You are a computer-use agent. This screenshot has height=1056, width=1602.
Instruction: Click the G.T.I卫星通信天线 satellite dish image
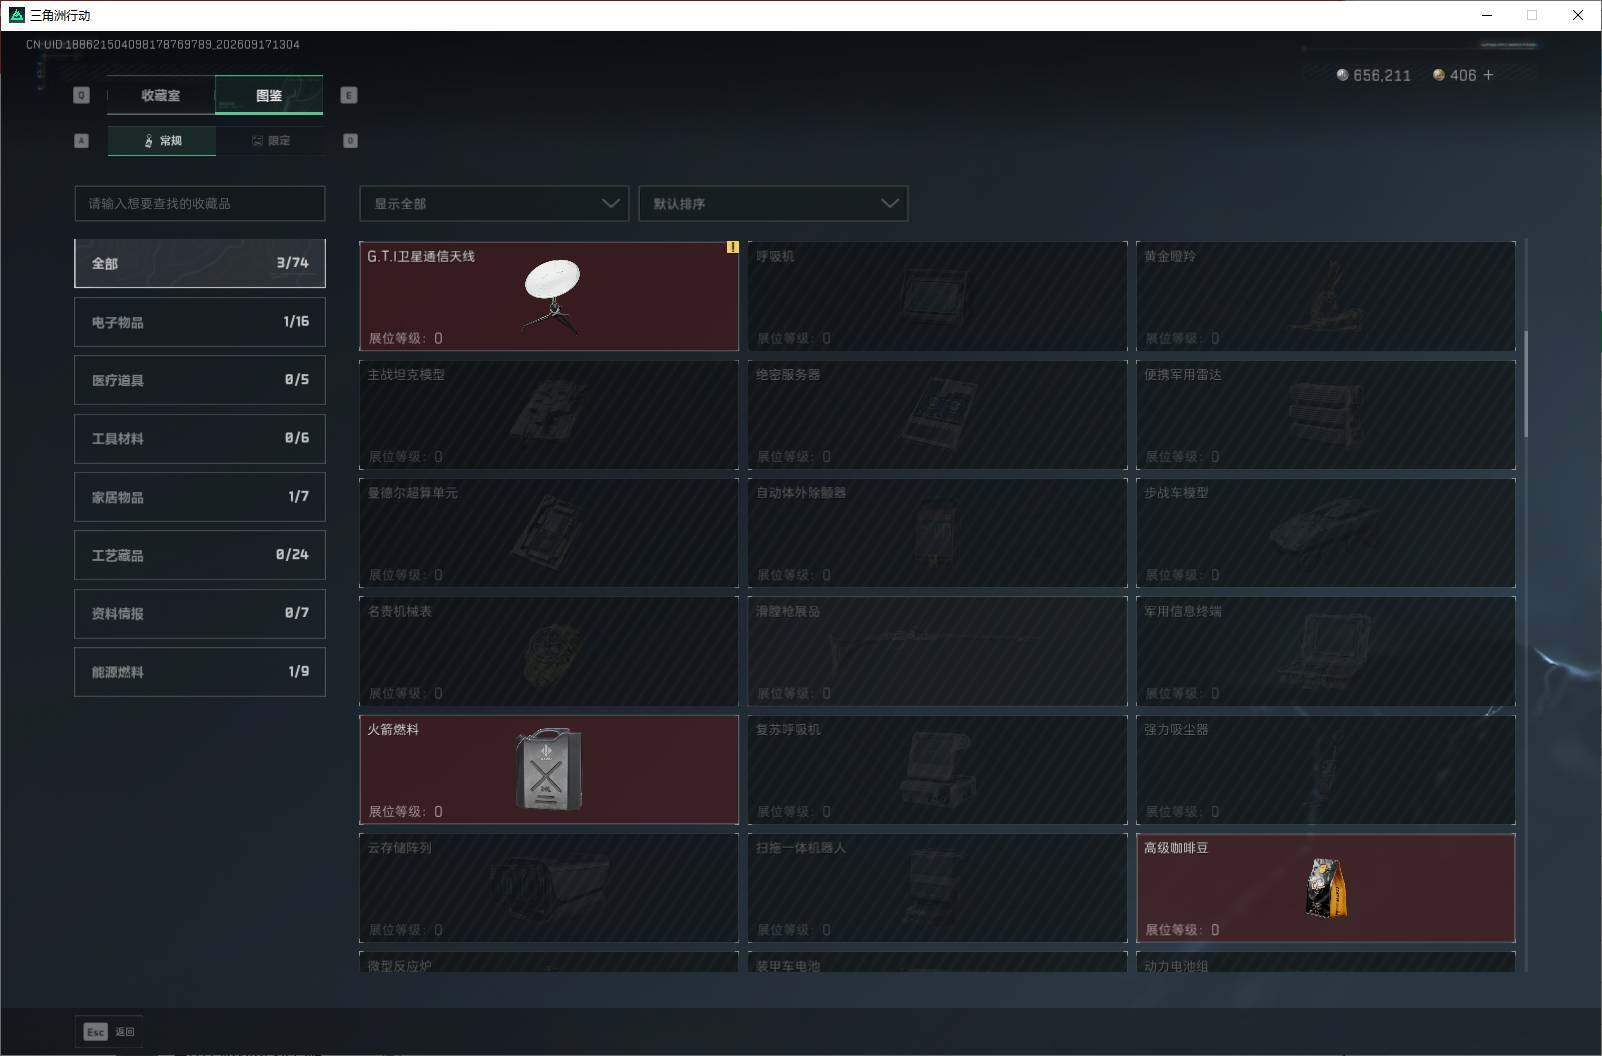coord(551,295)
